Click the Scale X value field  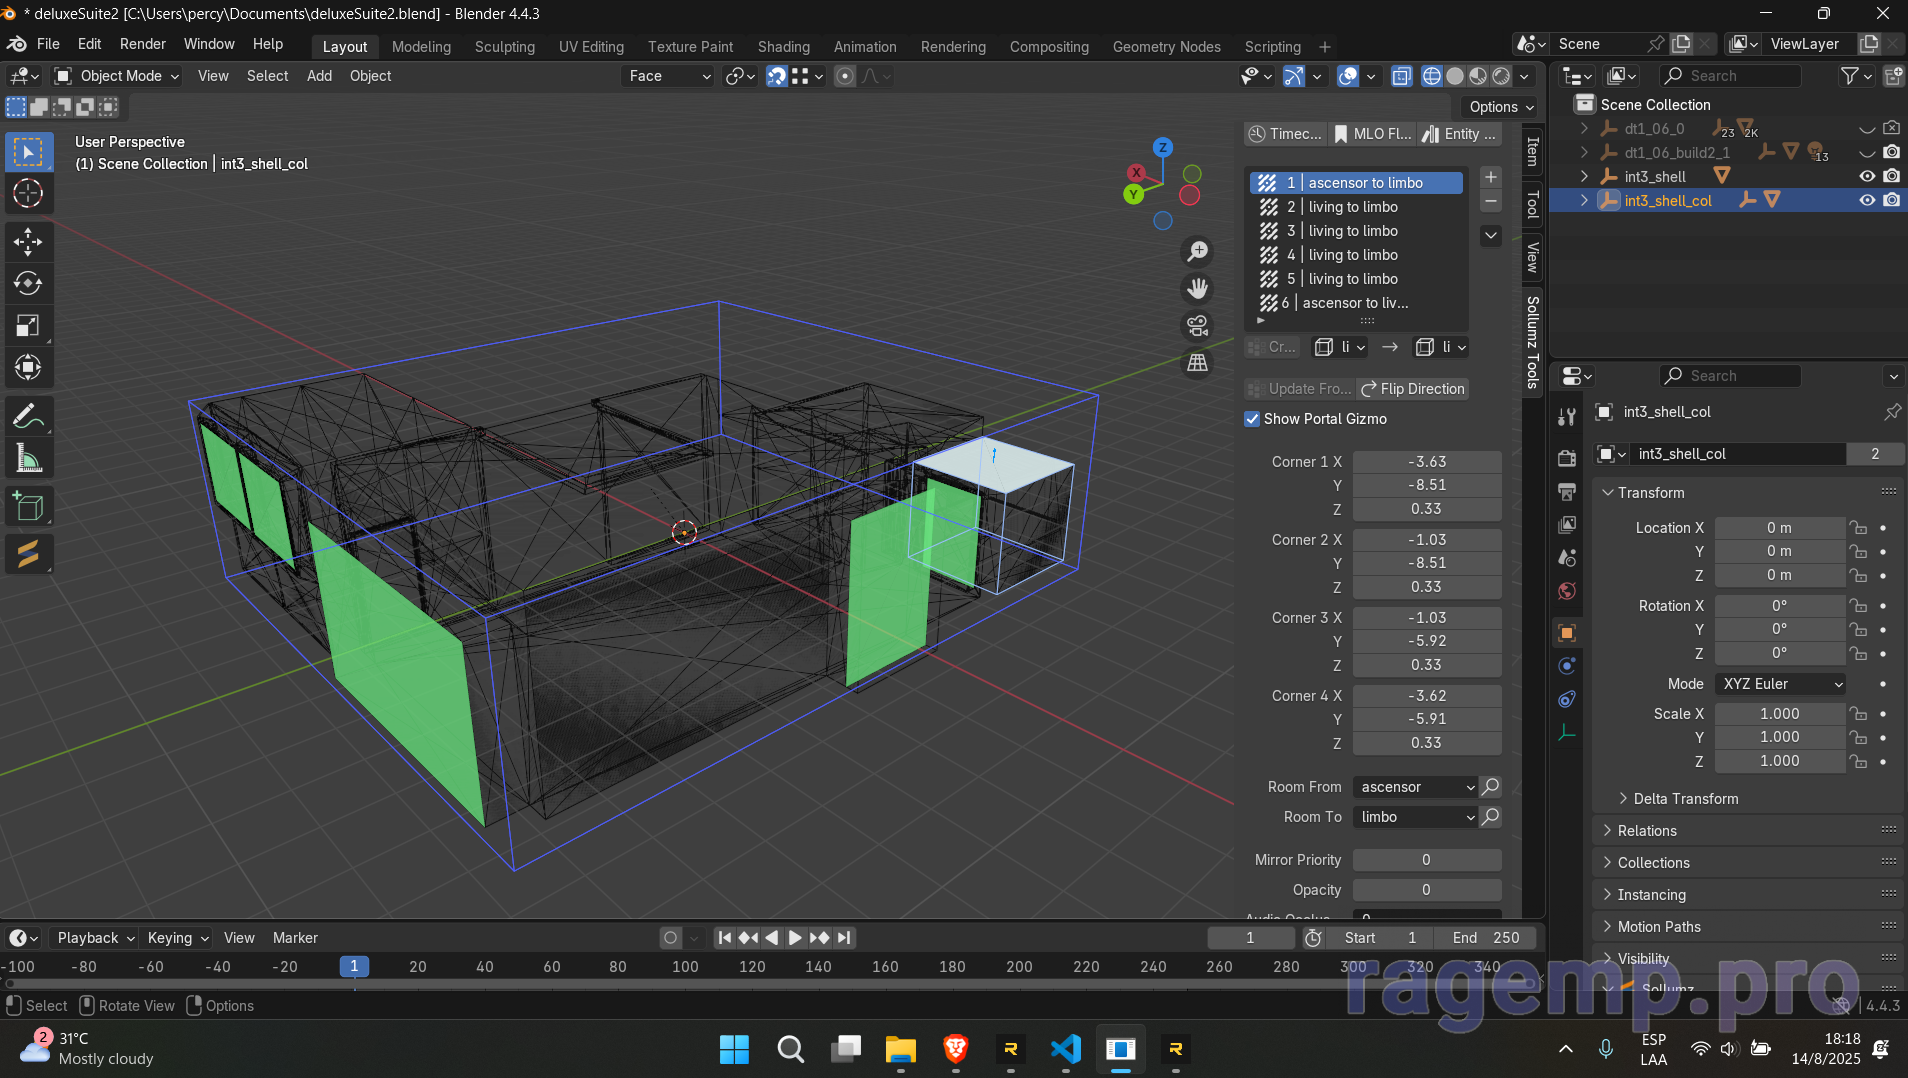pos(1780,714)
